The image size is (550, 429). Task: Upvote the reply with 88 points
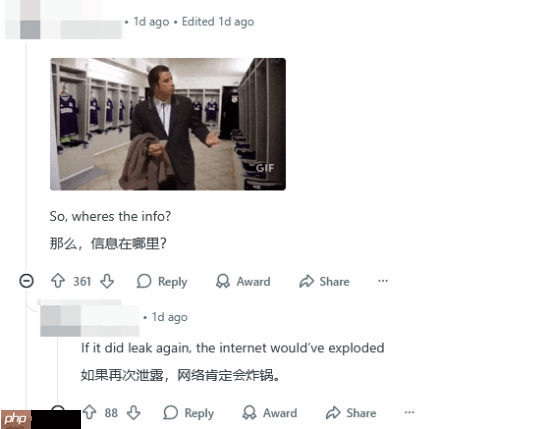click(x=89, y=413)
